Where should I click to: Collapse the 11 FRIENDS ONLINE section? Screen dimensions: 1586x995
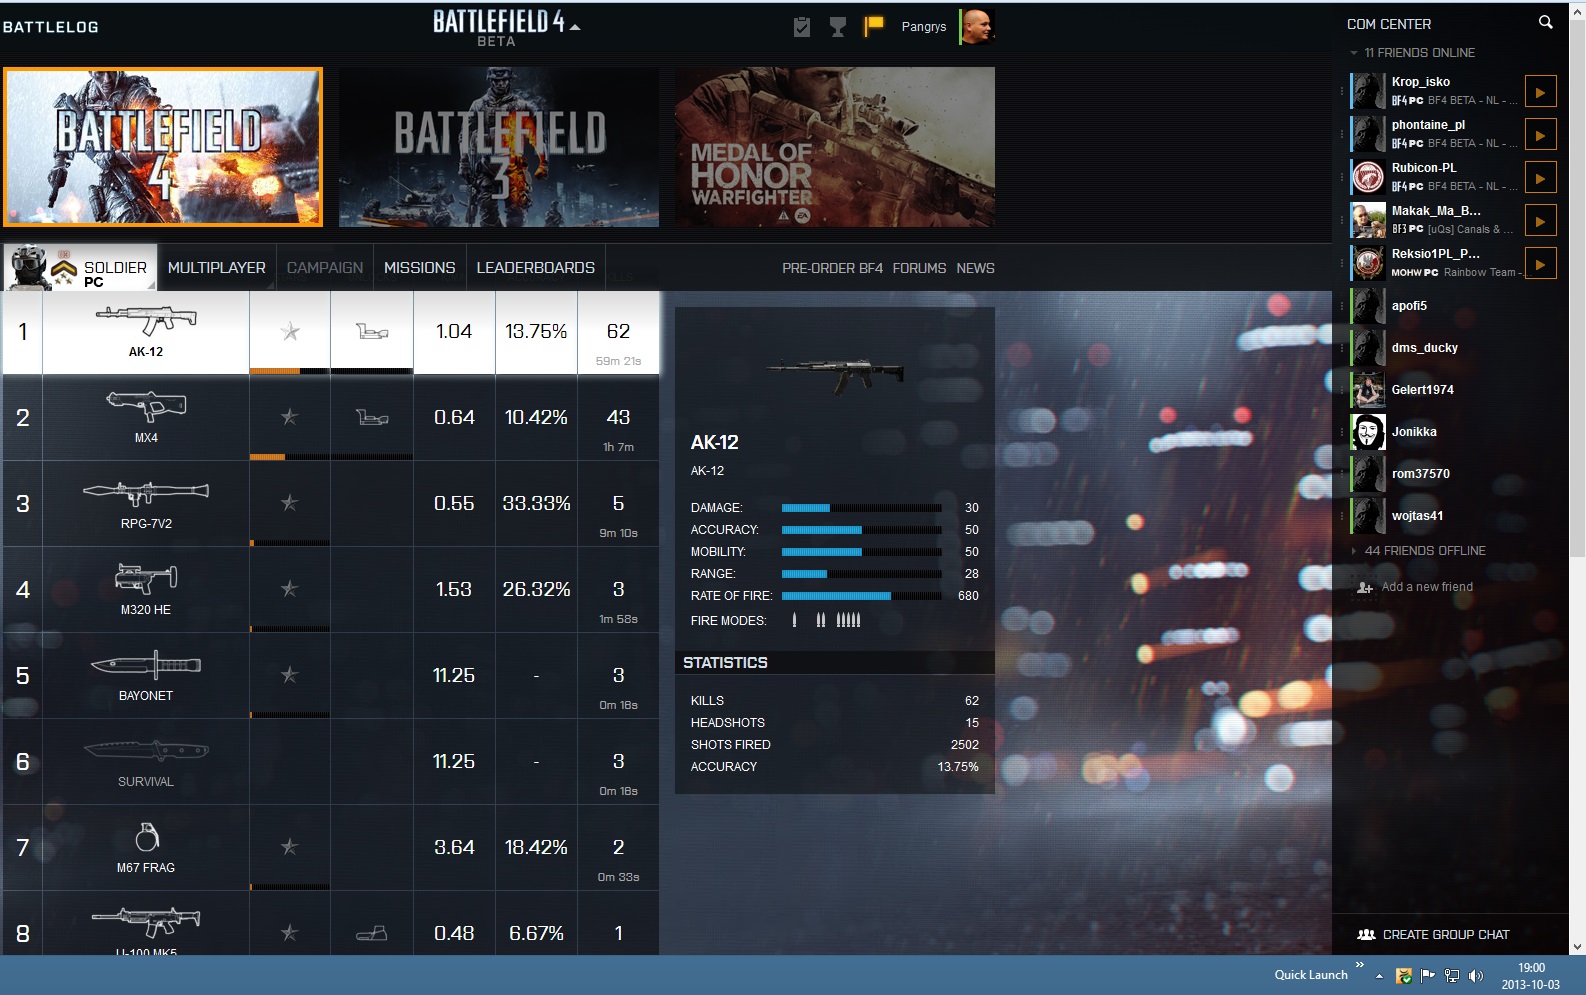[x=1354, y=53]
